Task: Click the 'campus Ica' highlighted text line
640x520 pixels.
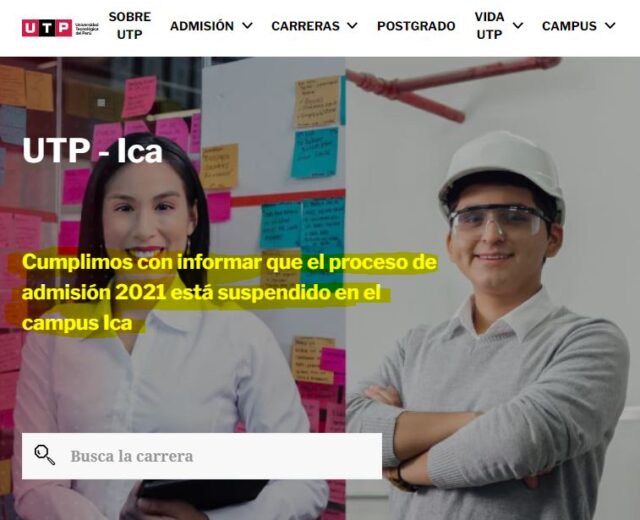Action: pos(77,323)
